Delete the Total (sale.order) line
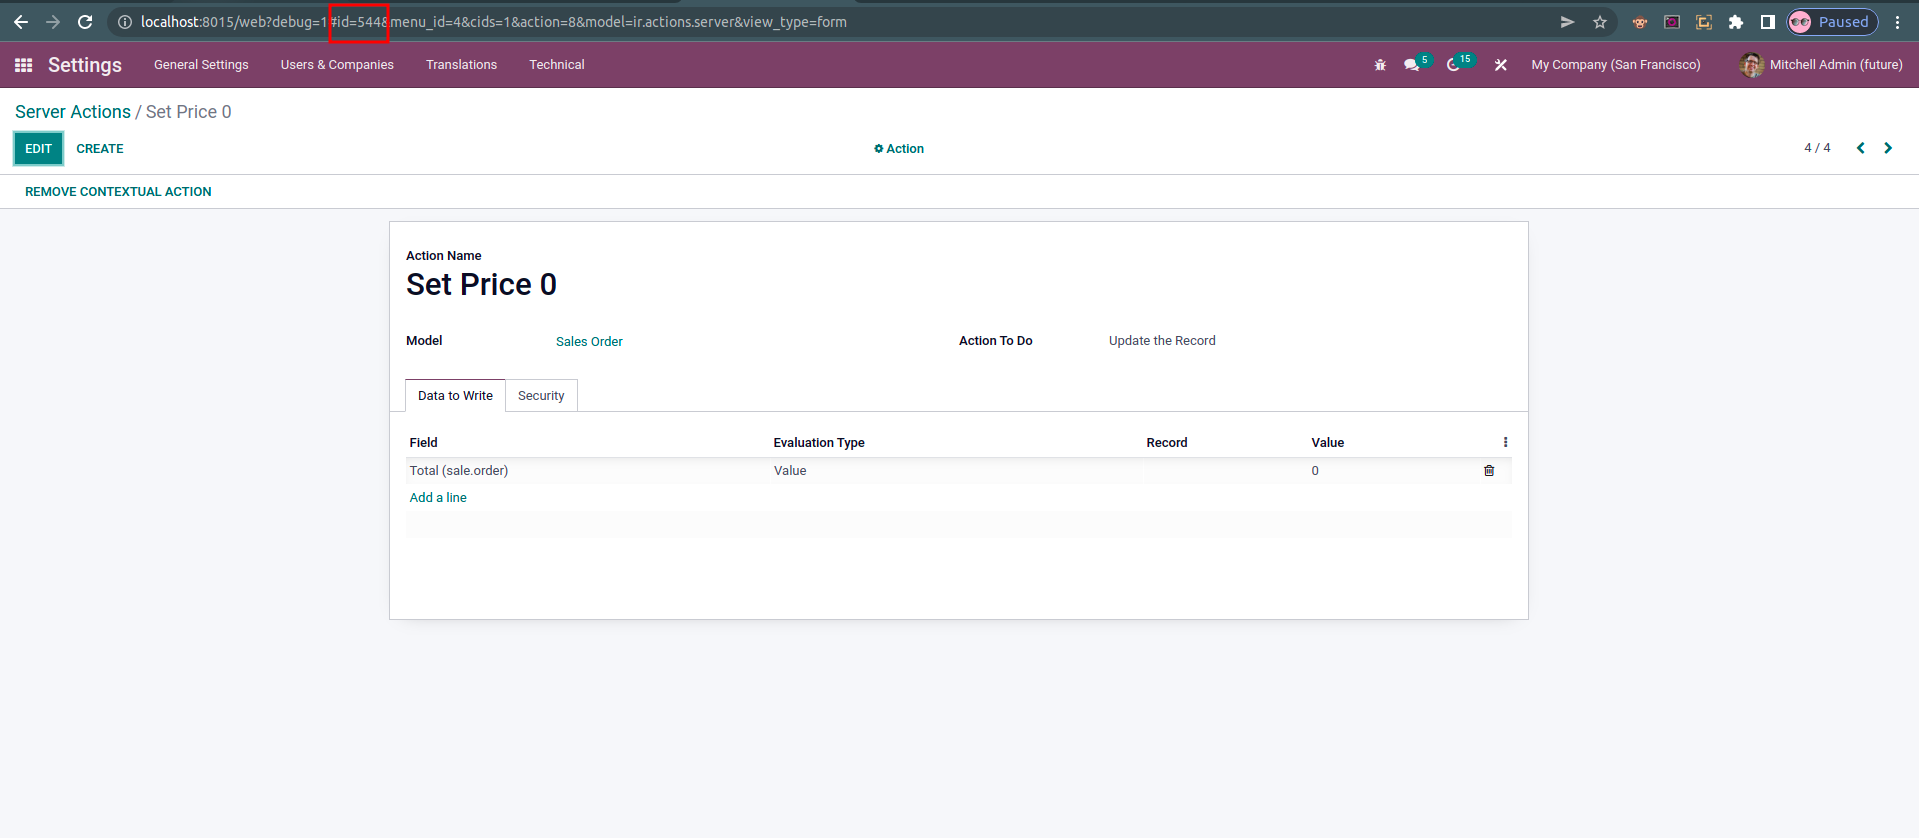 pyautogui.click(x=1489, y=471)
